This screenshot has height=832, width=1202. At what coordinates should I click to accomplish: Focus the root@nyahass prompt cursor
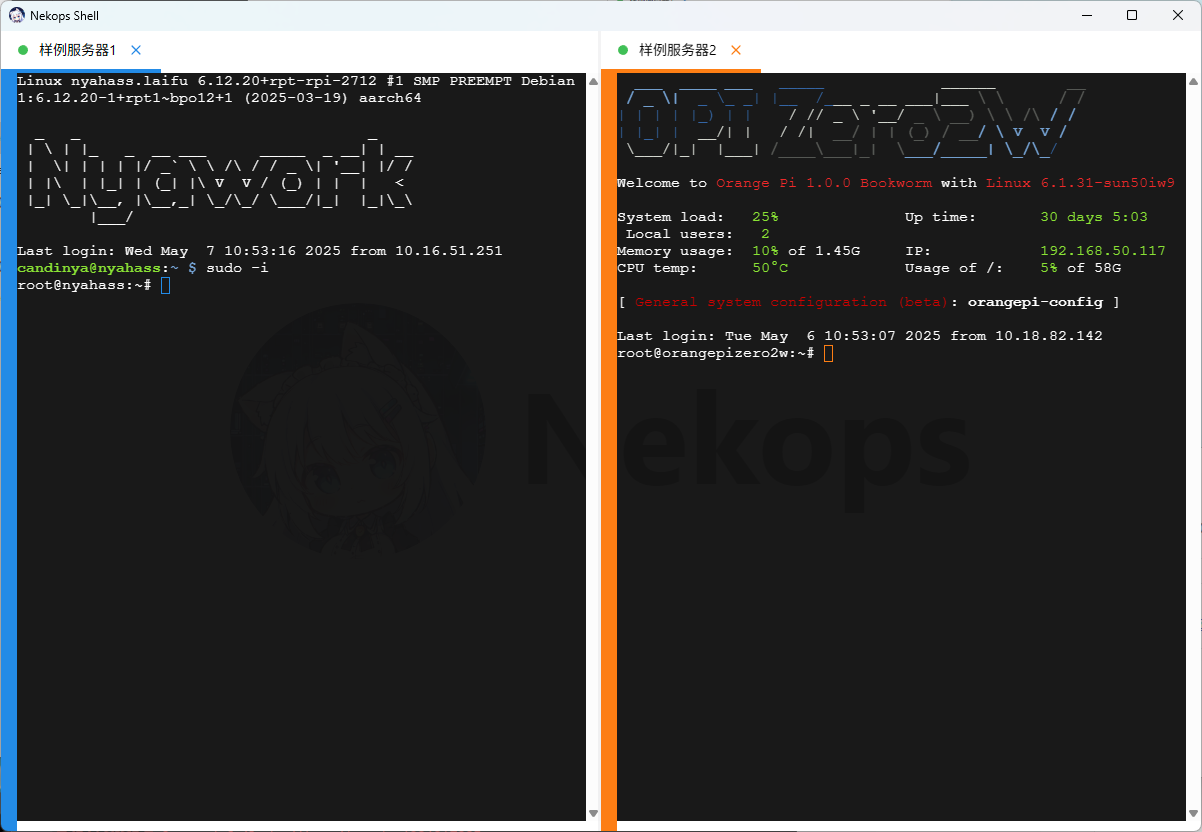pyautogui.click(x=166, y=286)
